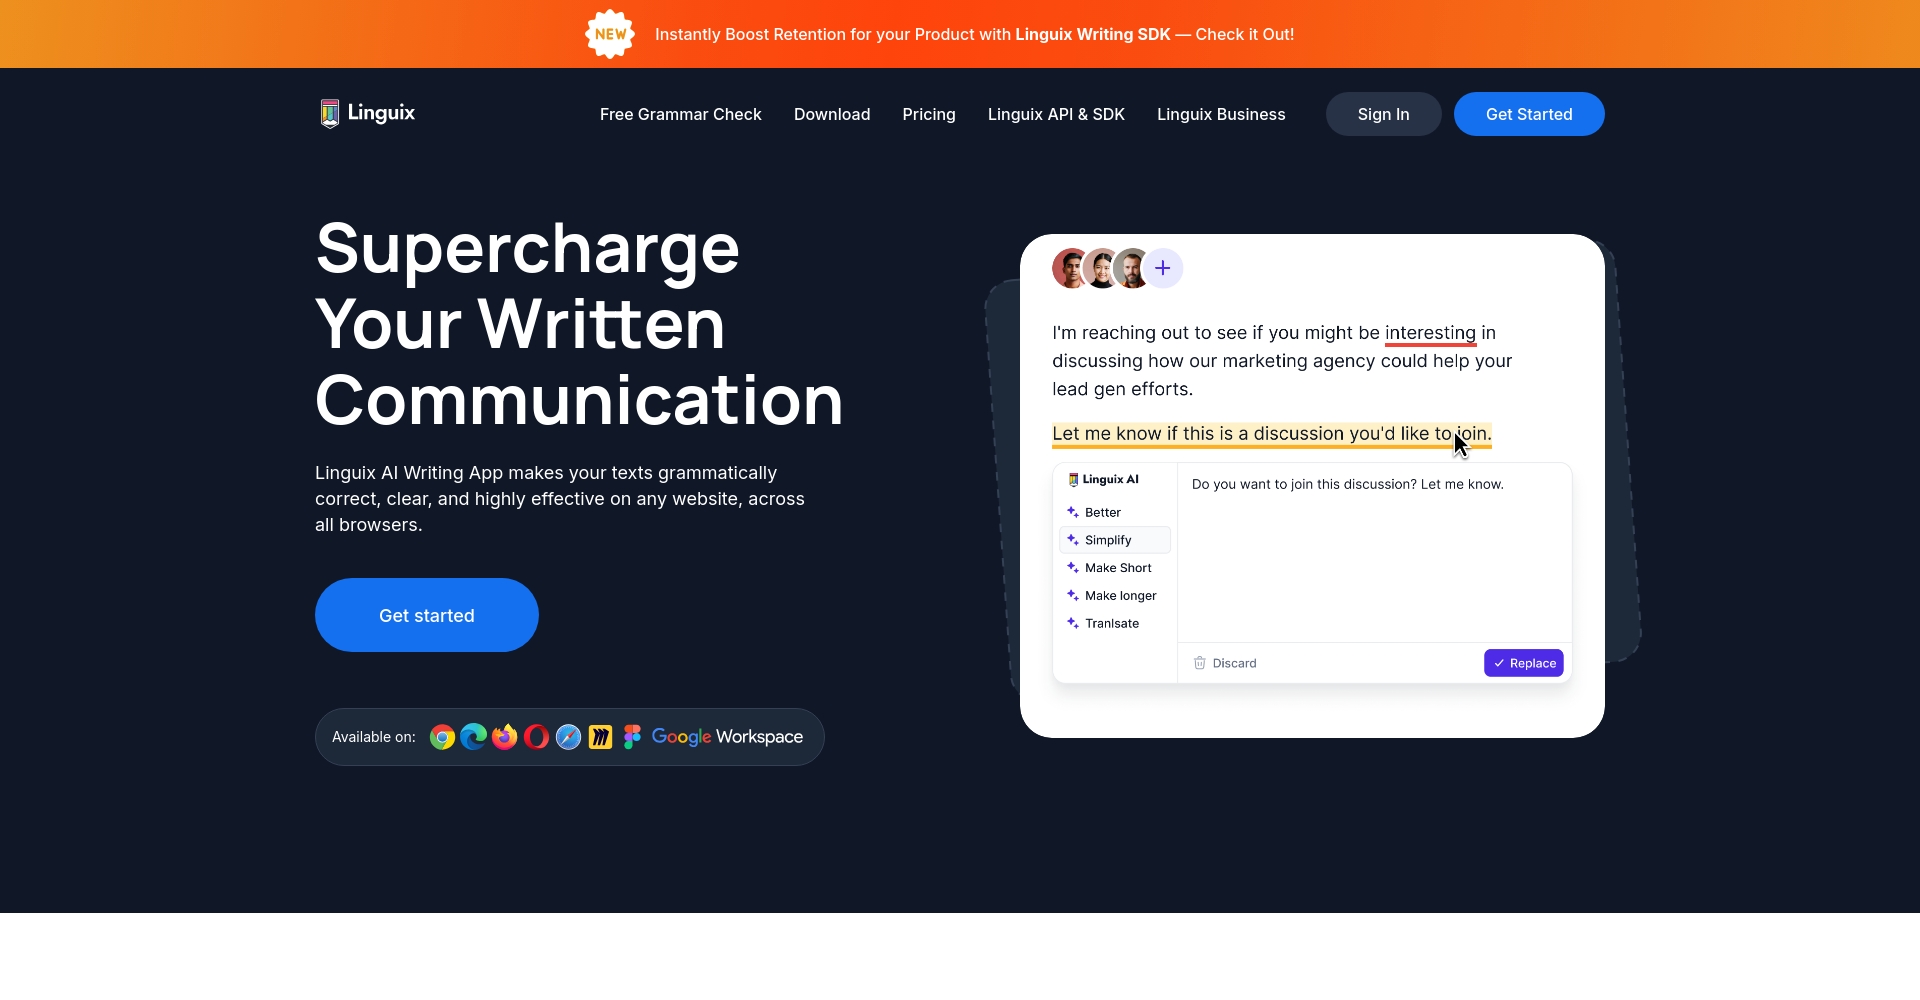Click the Safari browser icon

click(568, 737)
